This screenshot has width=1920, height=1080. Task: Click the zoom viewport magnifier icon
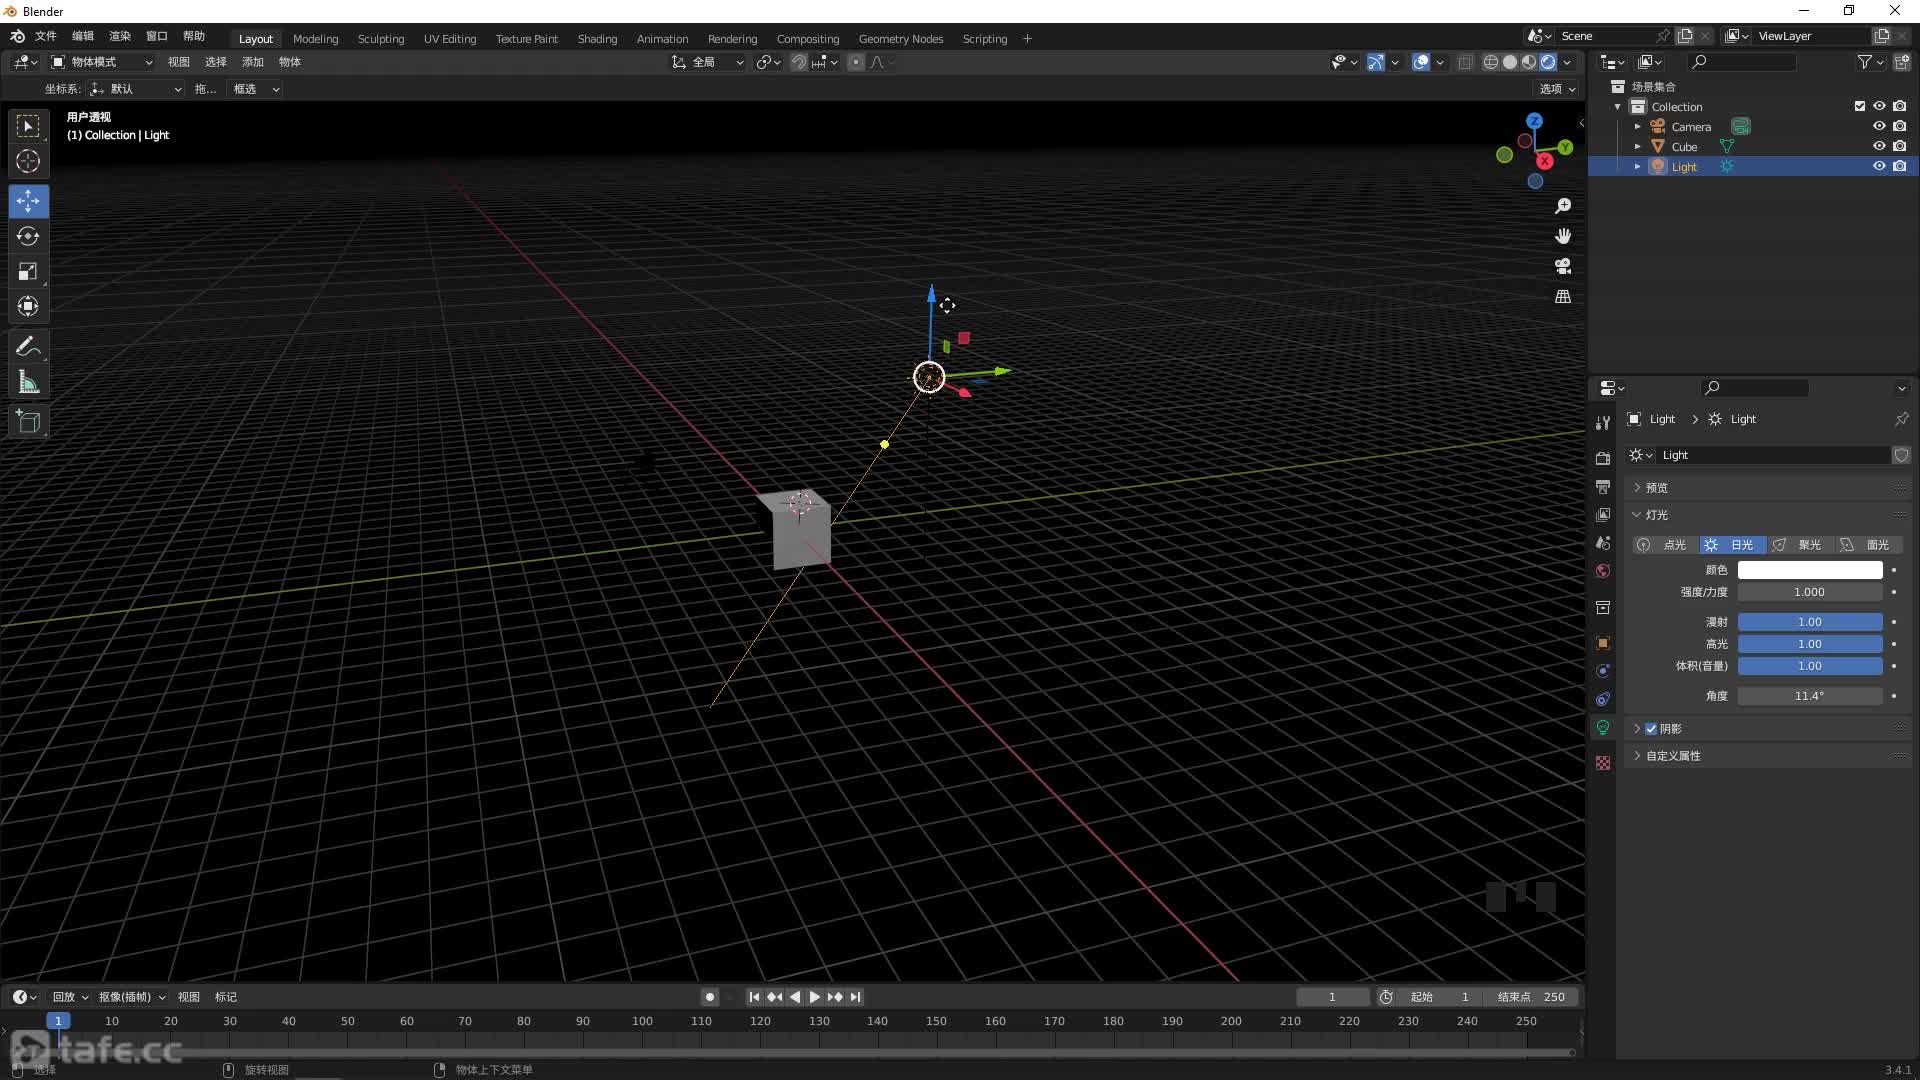[x=1563, y=206]
